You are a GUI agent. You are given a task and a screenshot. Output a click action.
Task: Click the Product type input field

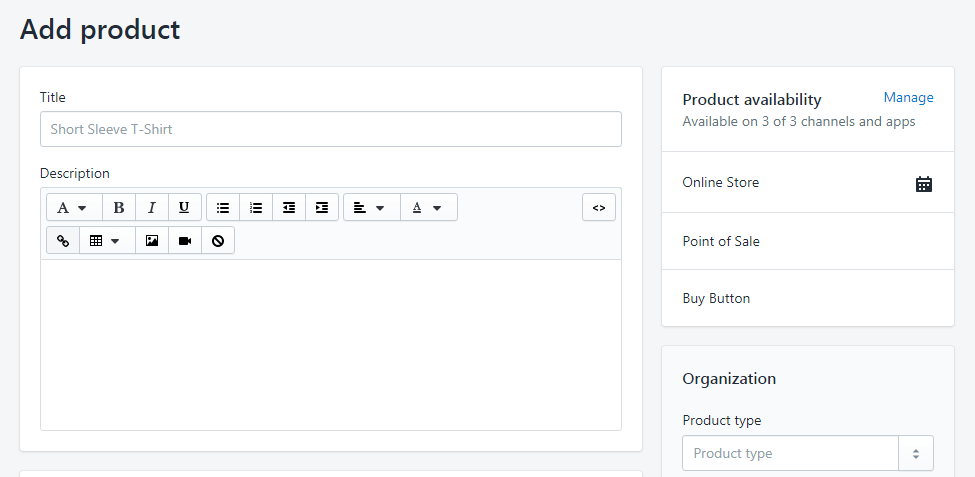click(x=790, y=453)
